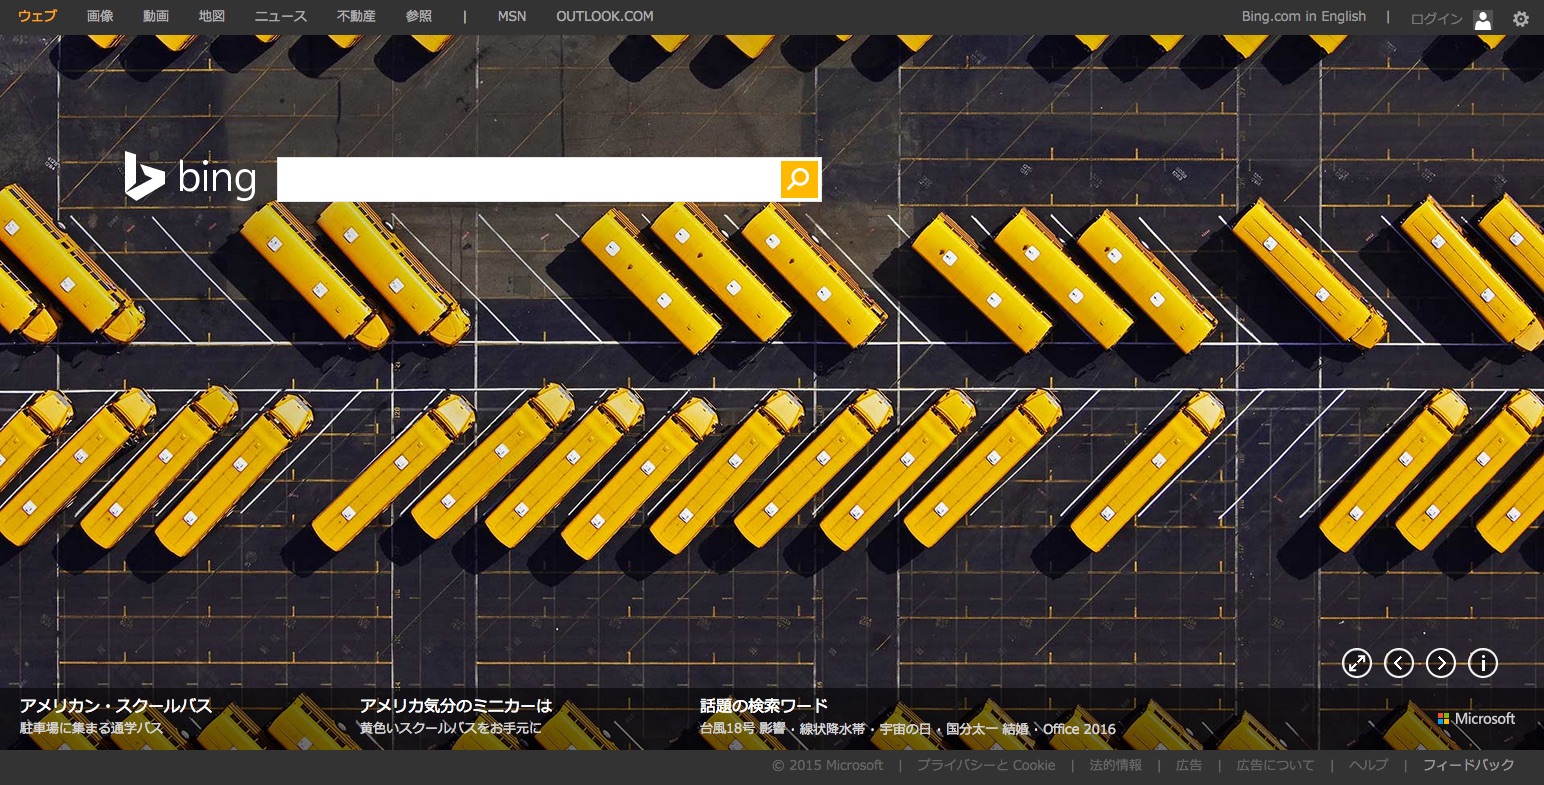Open the プライバシーと Cookie link
Viewport: 1544px width, 785px height.
[x=986, y=765]
